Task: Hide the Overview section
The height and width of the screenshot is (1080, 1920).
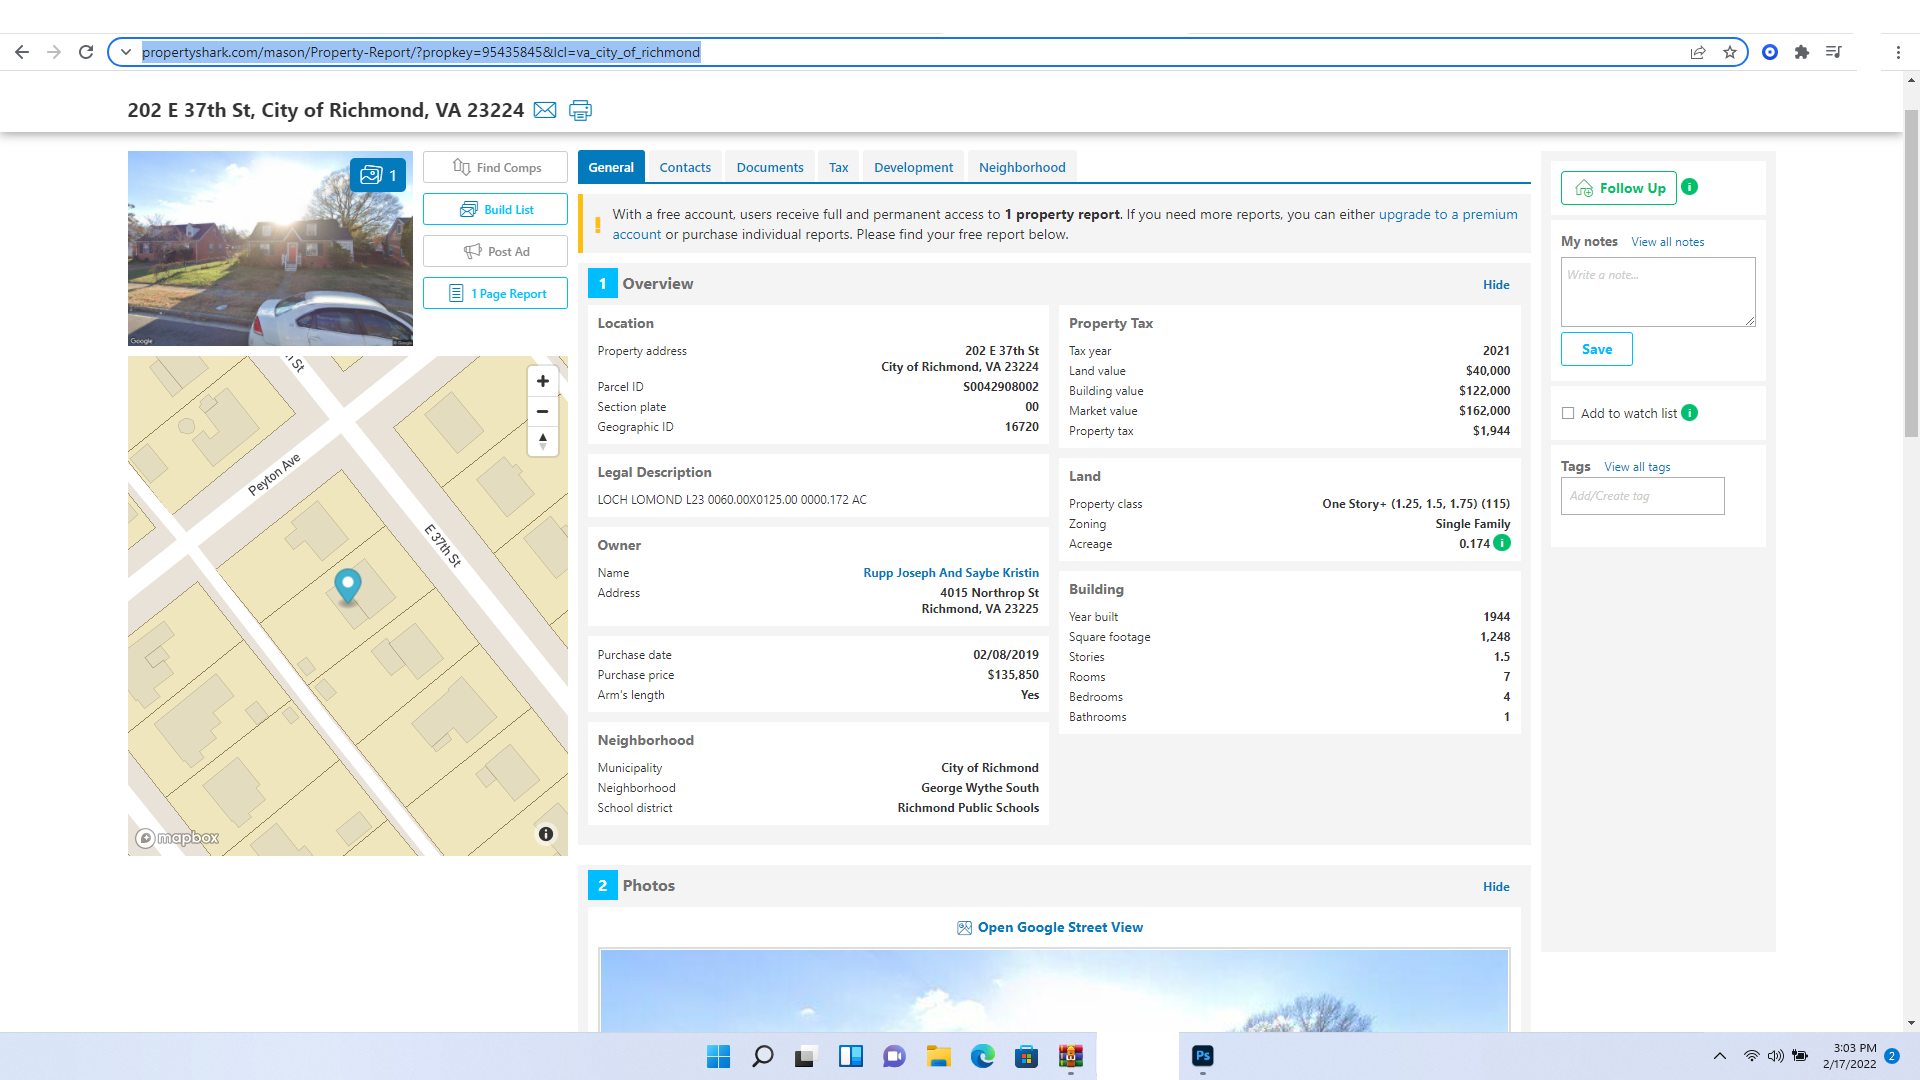Action: 1496,285
